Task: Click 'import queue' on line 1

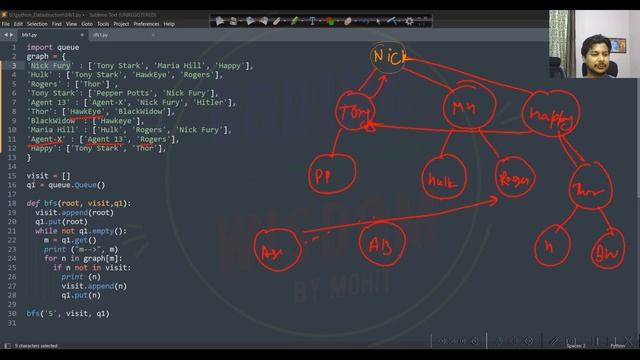Action: click(53, 47)
